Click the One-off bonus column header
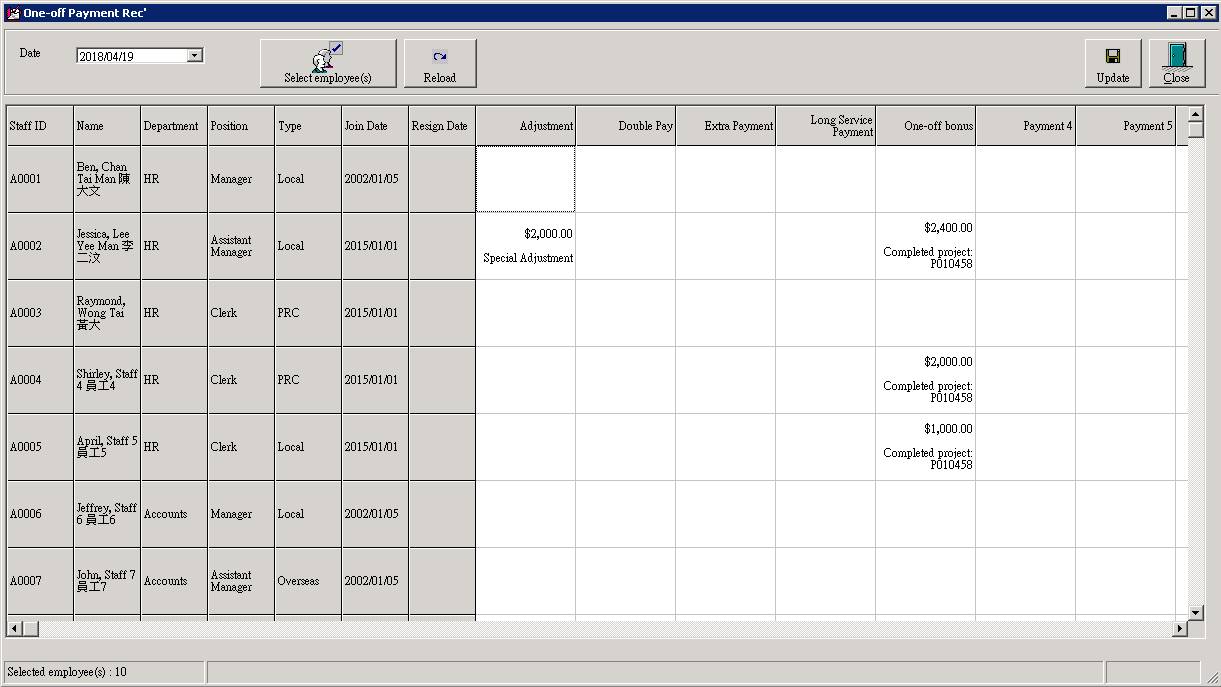Viewport: 1221px width, 687px height. tap(926, 126)
